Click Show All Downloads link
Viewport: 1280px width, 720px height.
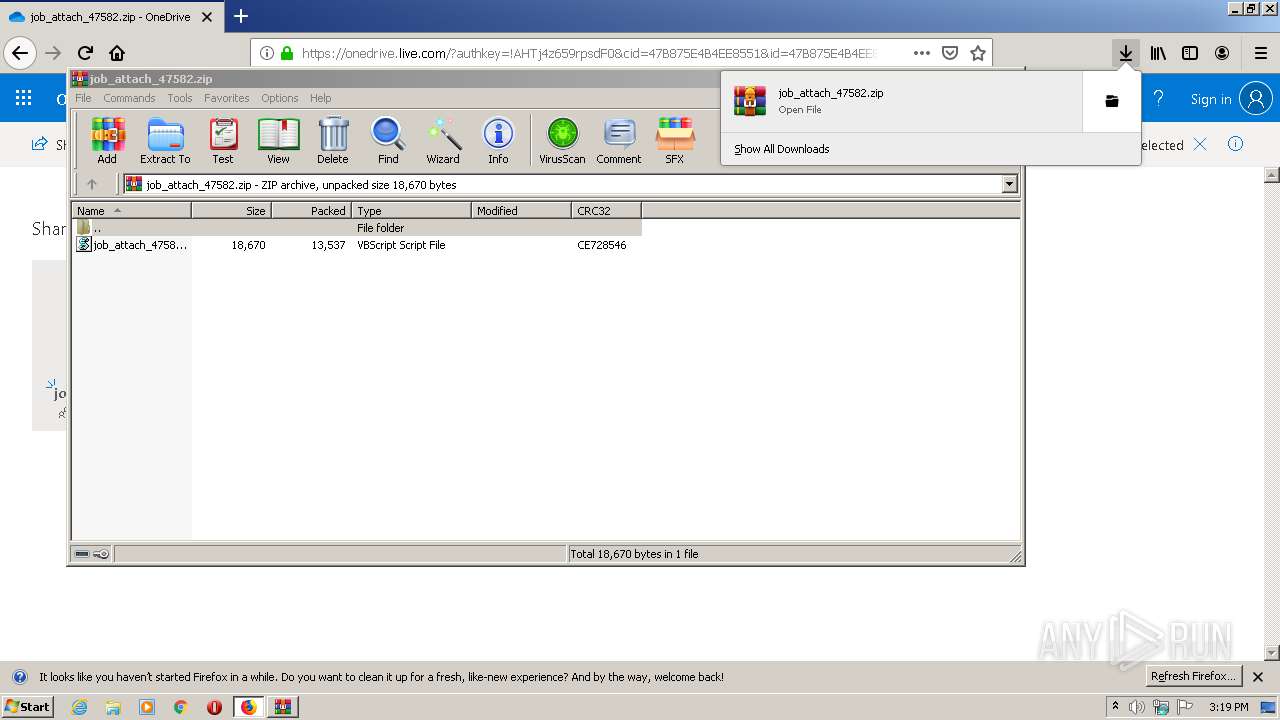coord(781,149)
